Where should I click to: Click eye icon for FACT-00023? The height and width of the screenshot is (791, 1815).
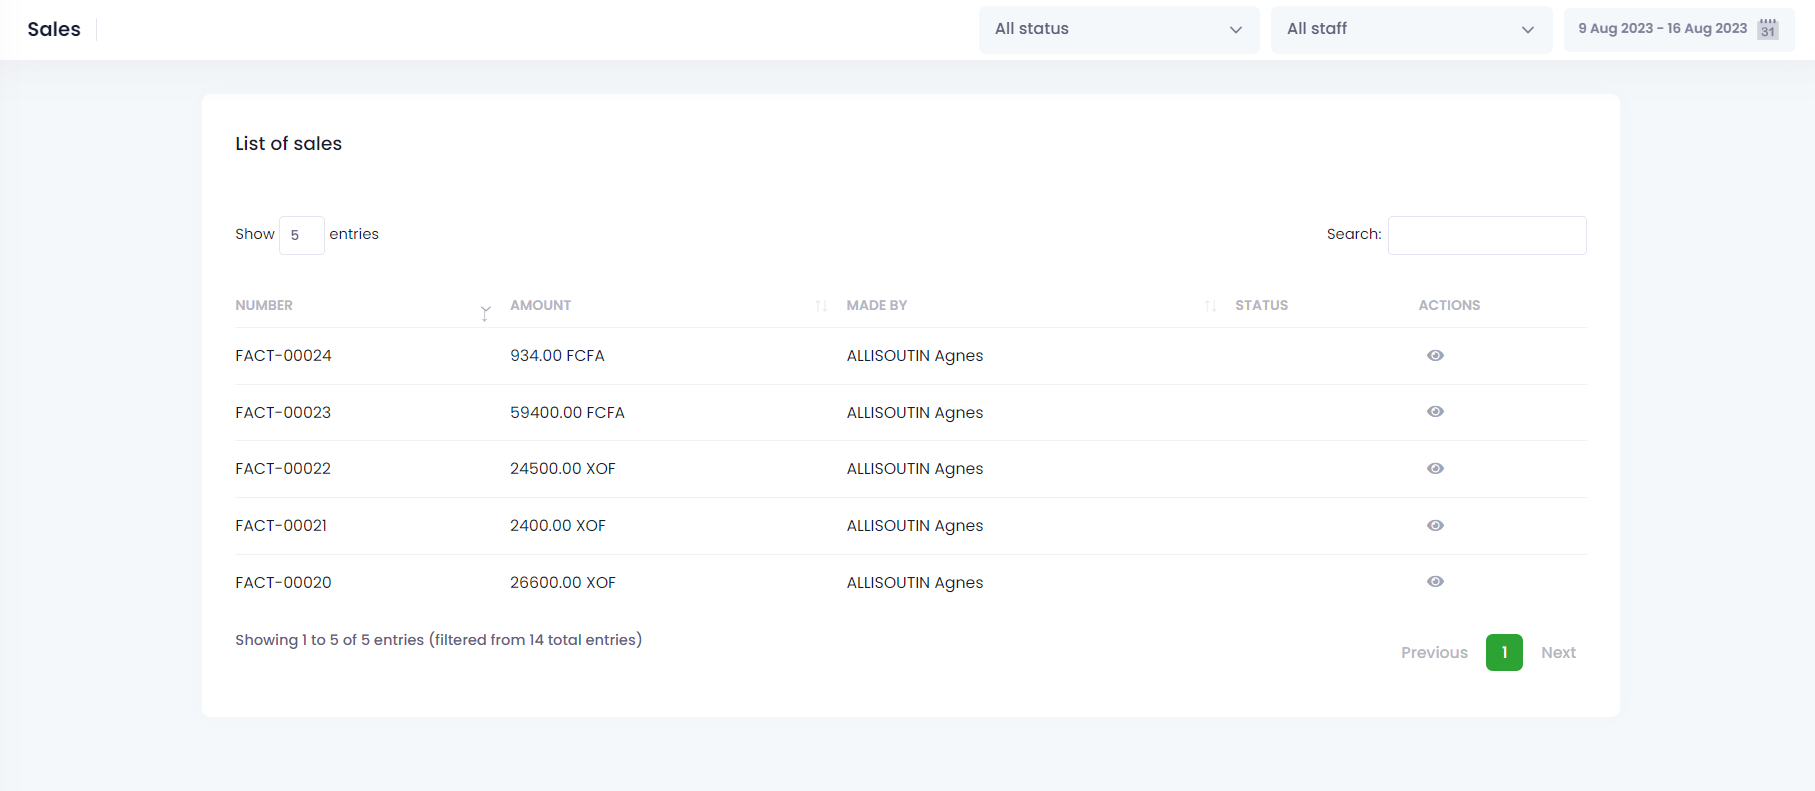pyautogui.click(x=1435, y=412)
